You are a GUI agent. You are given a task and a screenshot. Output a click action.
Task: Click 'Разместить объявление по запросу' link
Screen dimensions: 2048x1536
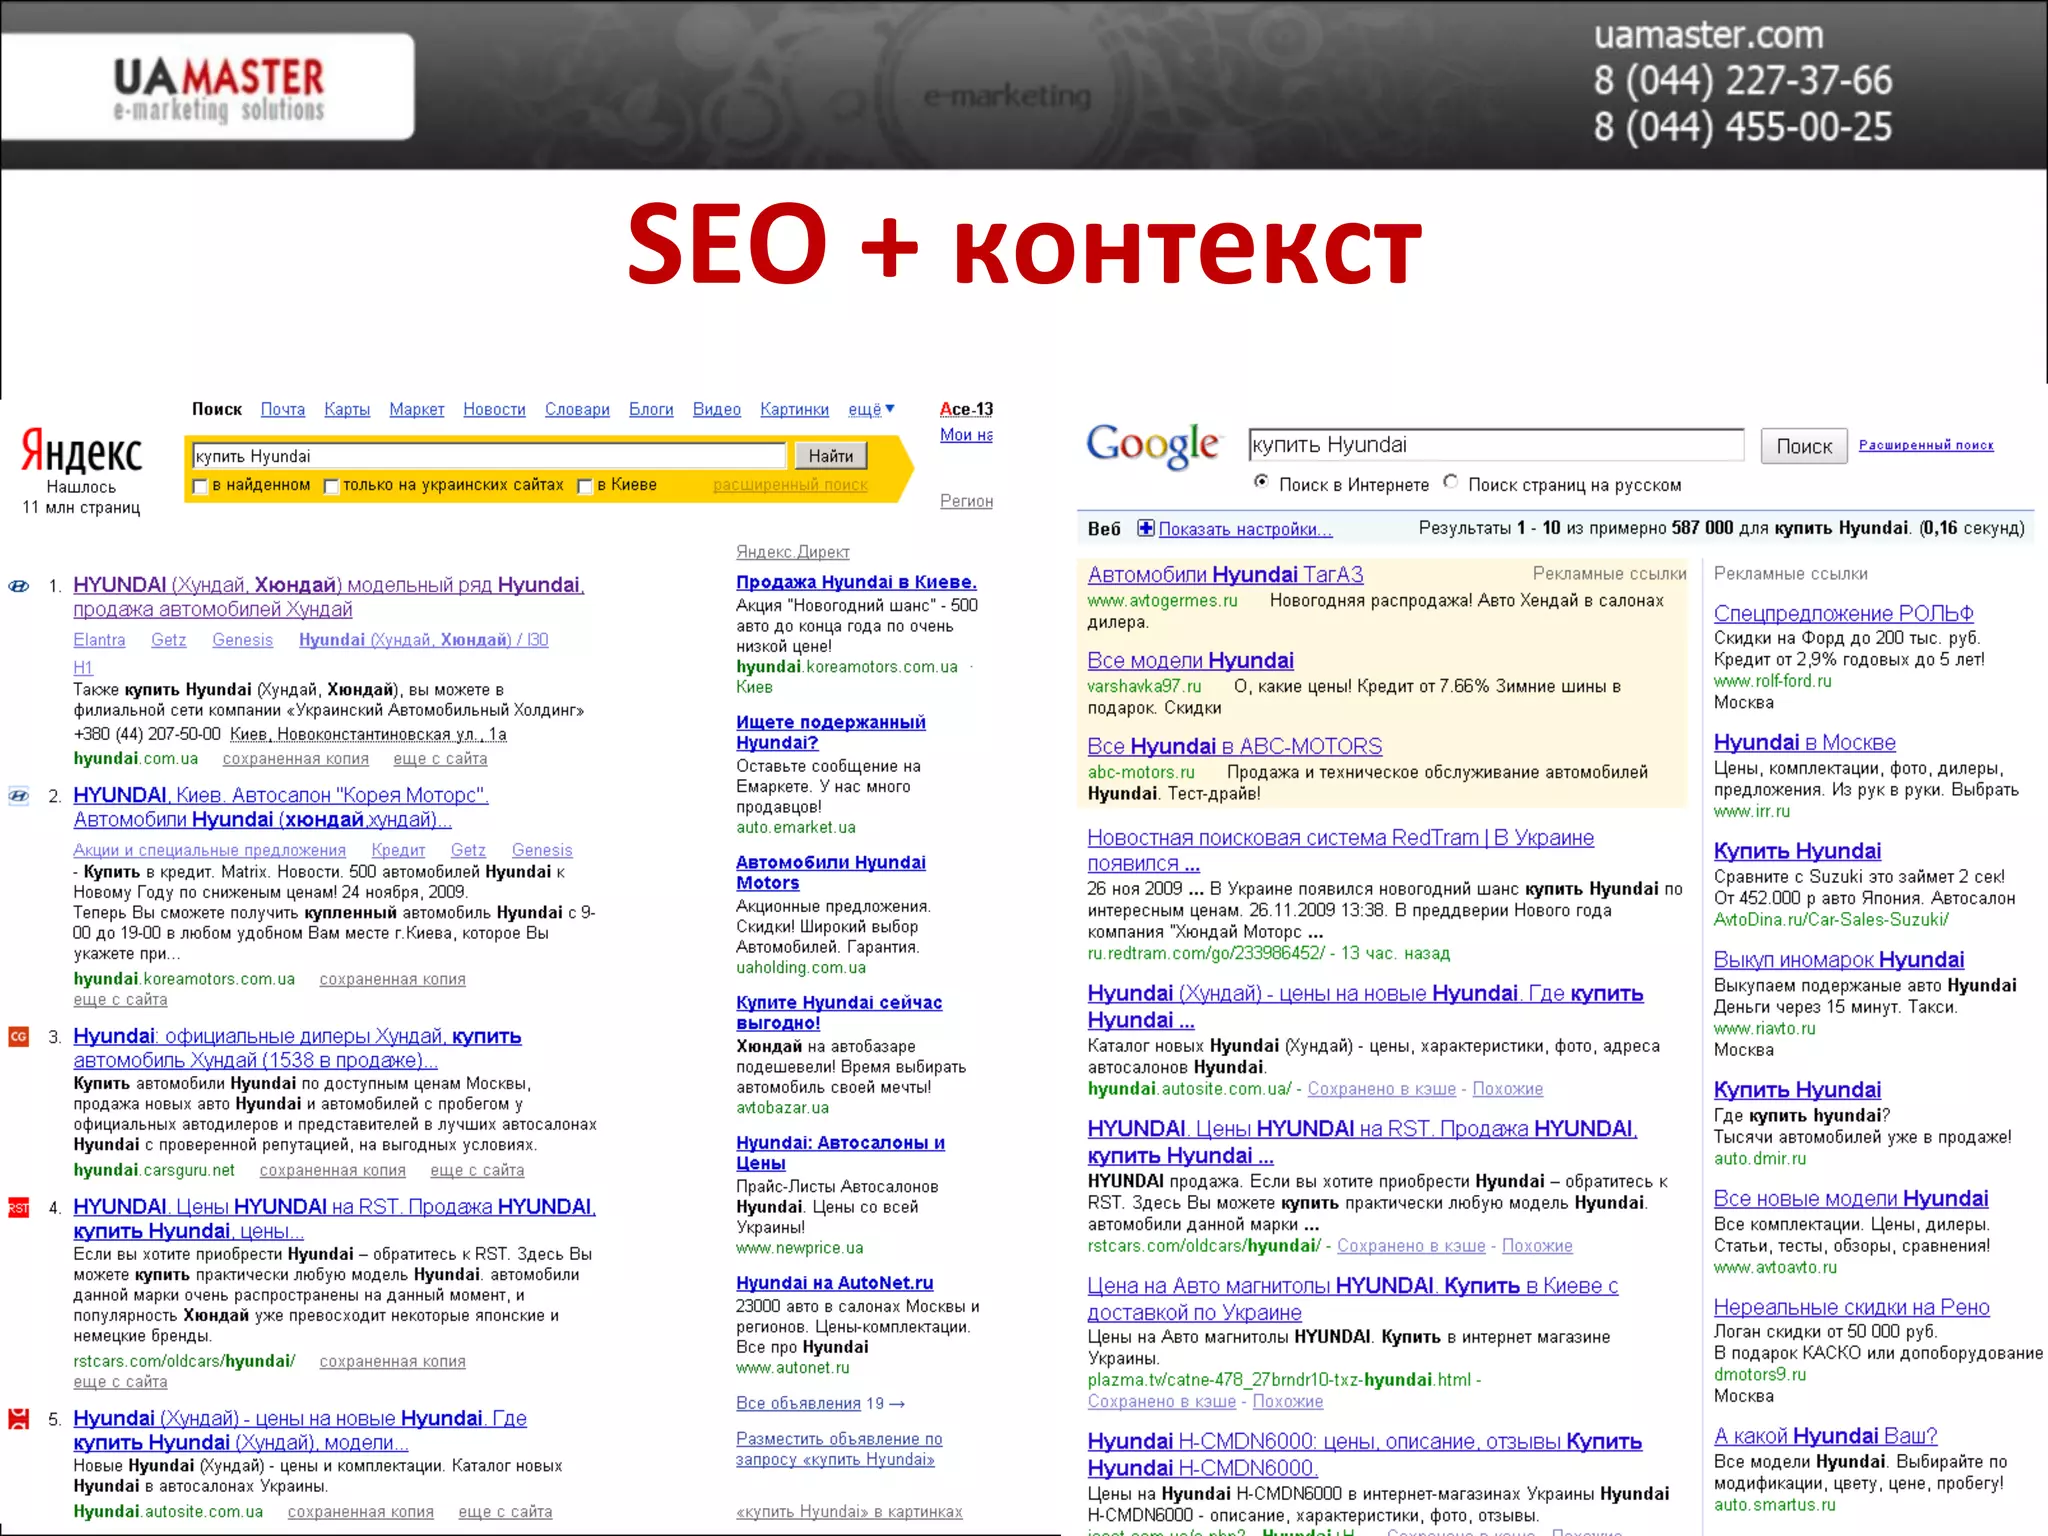point(839,1449)
